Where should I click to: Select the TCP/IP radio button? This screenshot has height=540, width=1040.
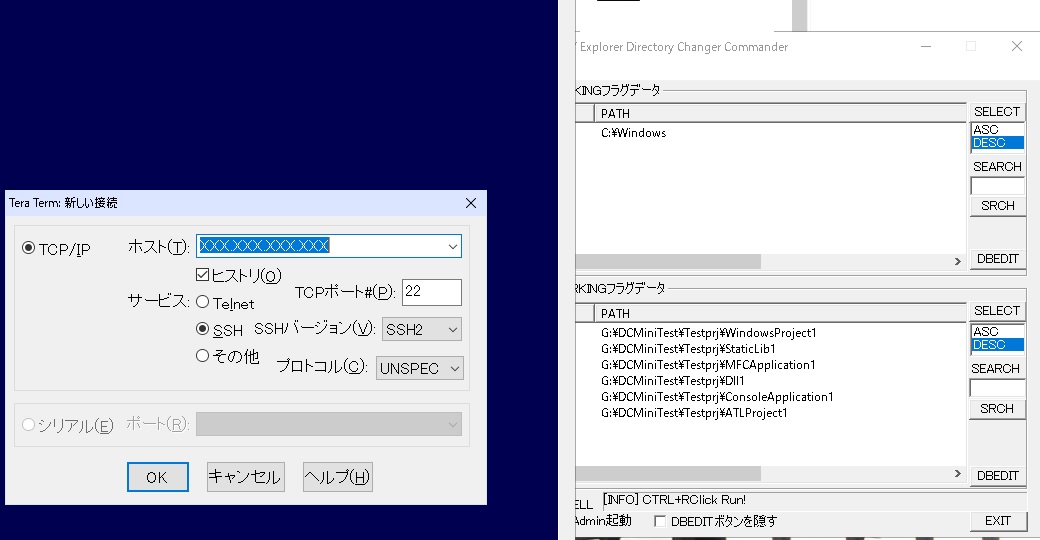coord(29,248)
